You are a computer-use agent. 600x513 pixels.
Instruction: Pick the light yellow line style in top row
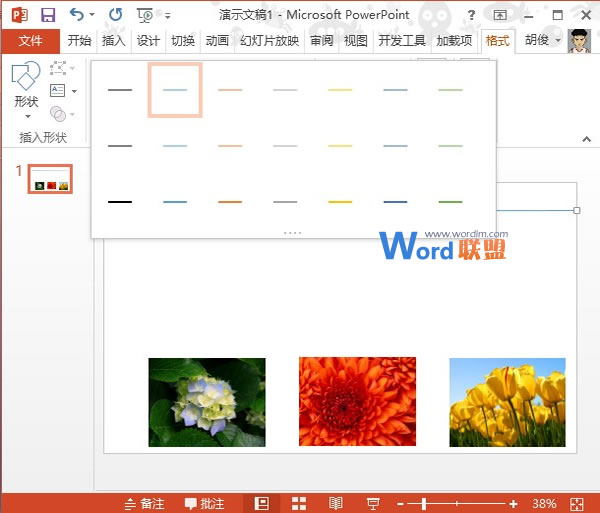click(x=340, y=90)
